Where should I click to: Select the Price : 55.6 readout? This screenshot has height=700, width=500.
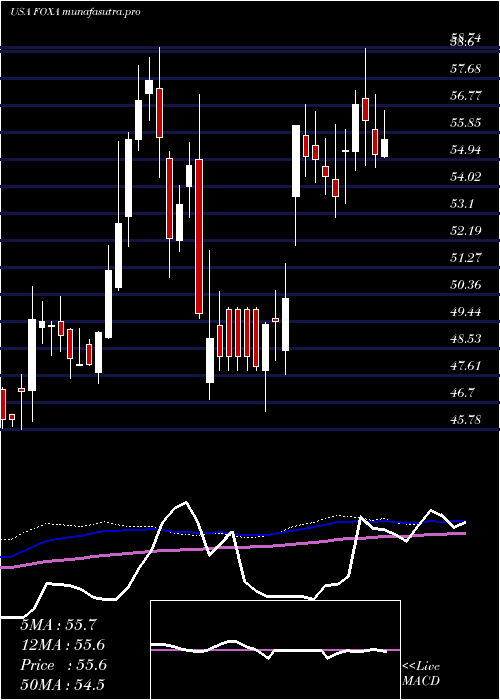point(63,665)
